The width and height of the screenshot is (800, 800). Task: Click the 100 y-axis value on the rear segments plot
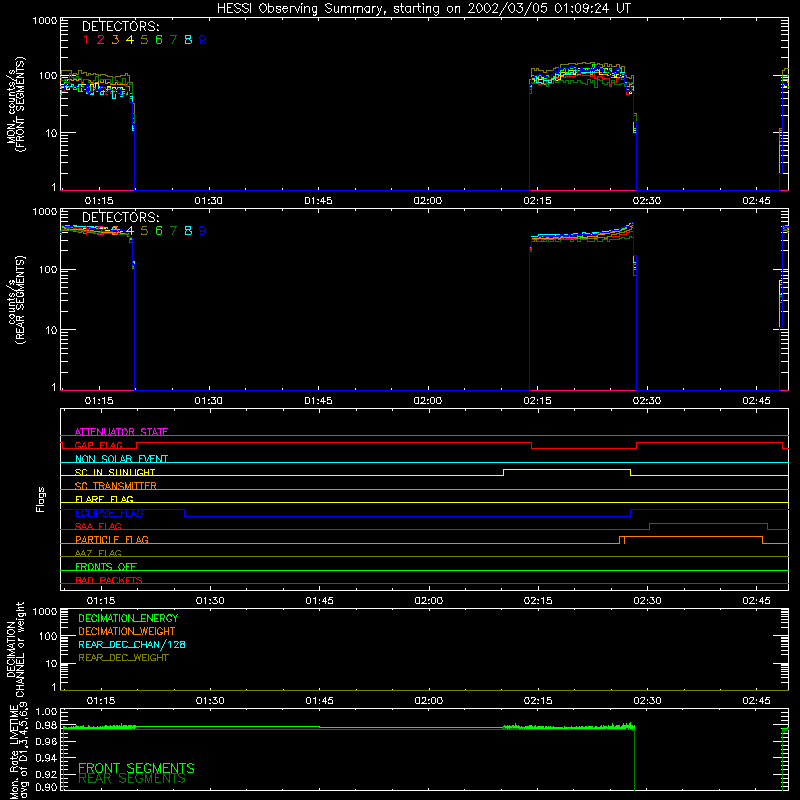[x=48, y=269]
